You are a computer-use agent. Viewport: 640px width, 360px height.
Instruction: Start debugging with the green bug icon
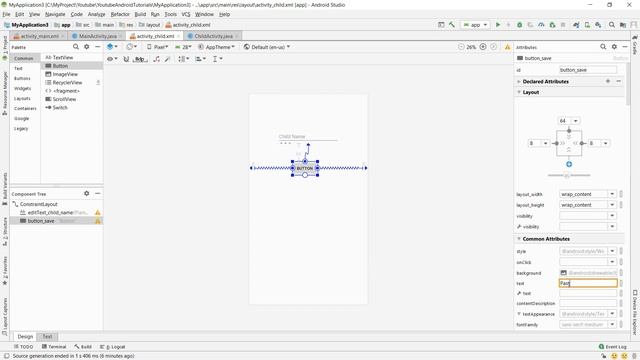click(x=520, y=25)
